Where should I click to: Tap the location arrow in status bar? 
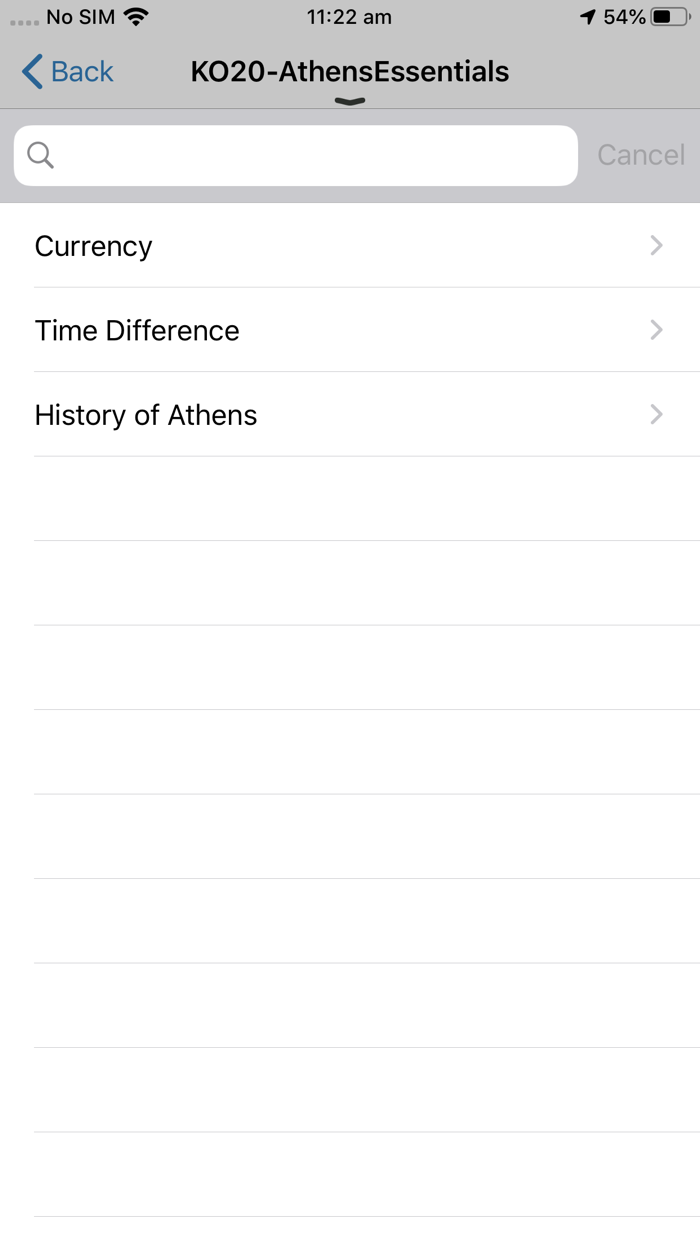point(588,17)
